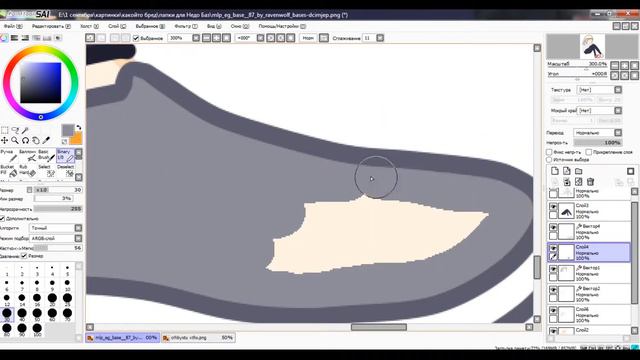Select the Вектор1 layer
This screenshot has width=640, height=360.
(589, 273)
